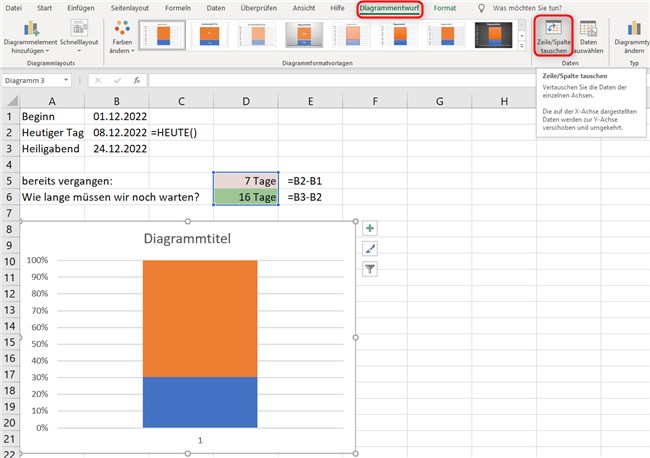
Task: Click the Heiligabend cell
Action: tap(52, 149)
